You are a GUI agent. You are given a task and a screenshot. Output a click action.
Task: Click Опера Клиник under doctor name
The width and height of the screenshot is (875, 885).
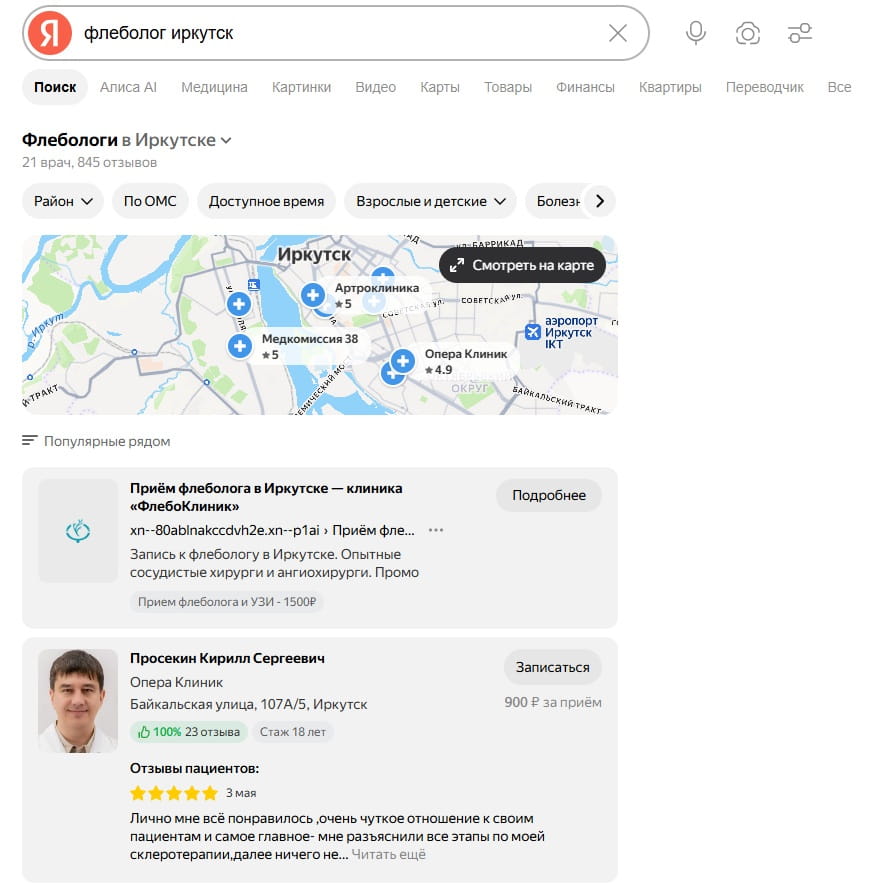[176, 682]
